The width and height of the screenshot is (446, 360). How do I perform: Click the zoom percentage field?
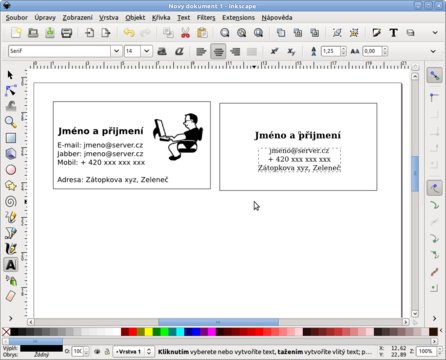pos(426,351)
